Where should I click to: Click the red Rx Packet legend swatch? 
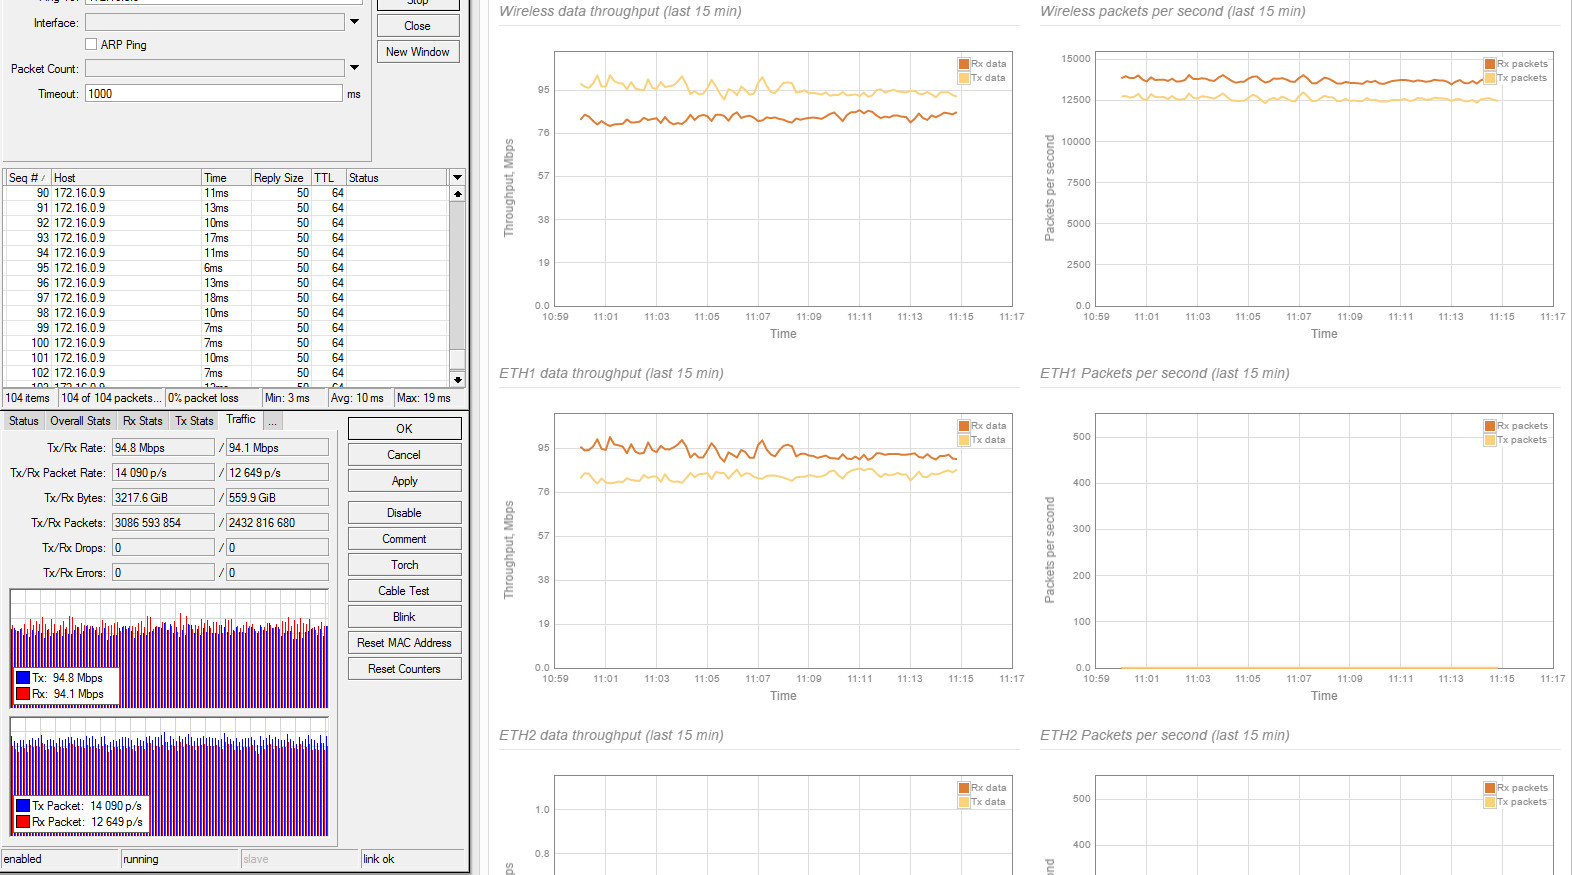pyautogui.click(x=23, y=822)
